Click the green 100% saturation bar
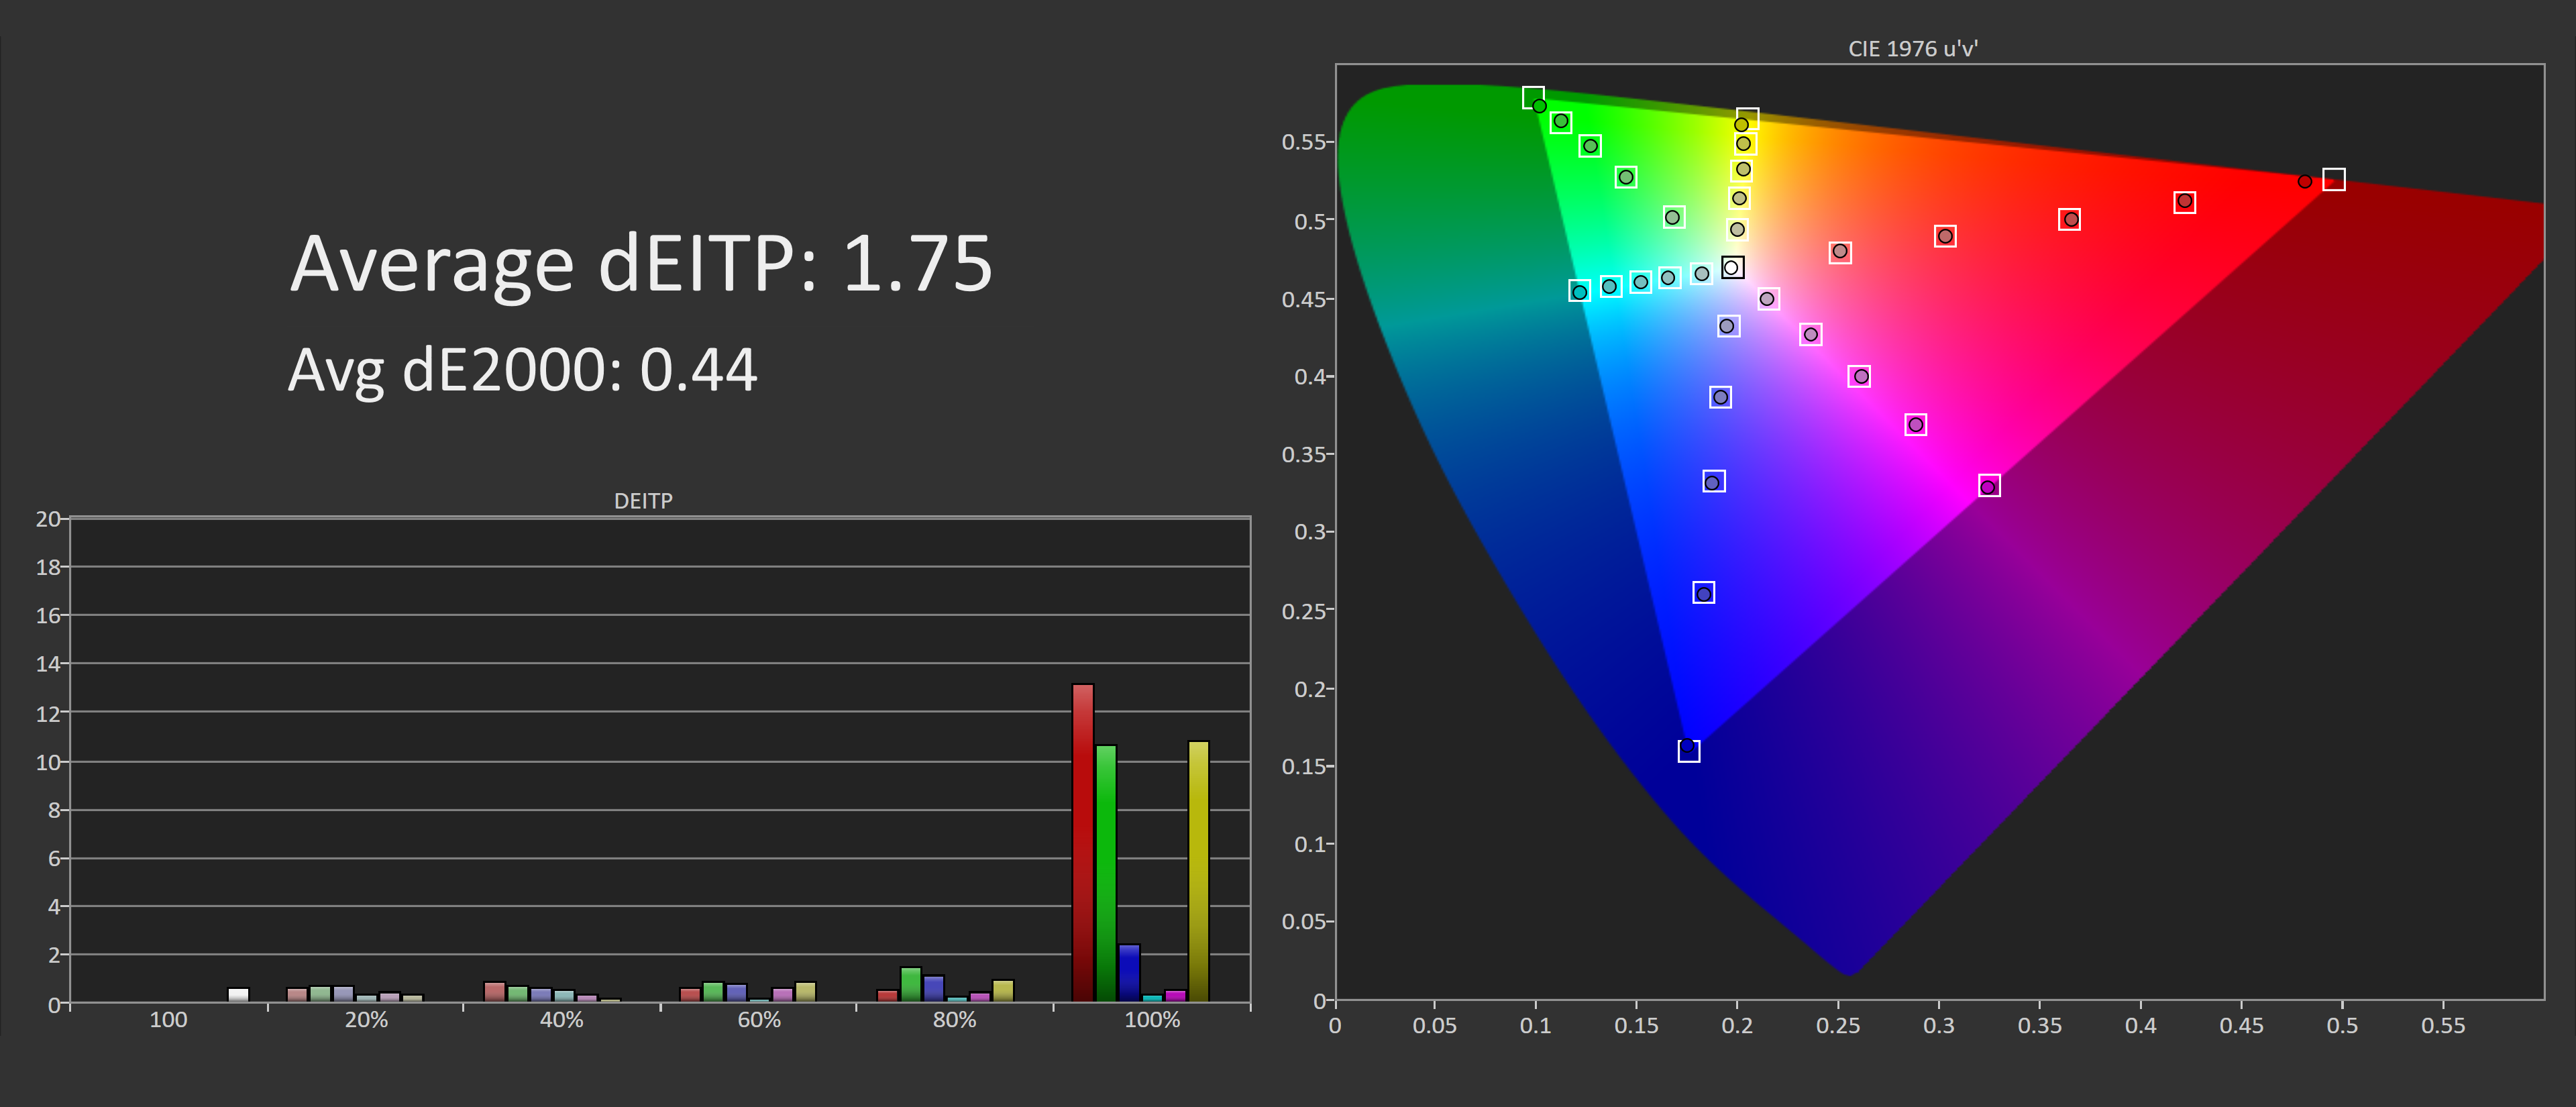Viewport: 2576px width, 1107px height. point(1105,872)
